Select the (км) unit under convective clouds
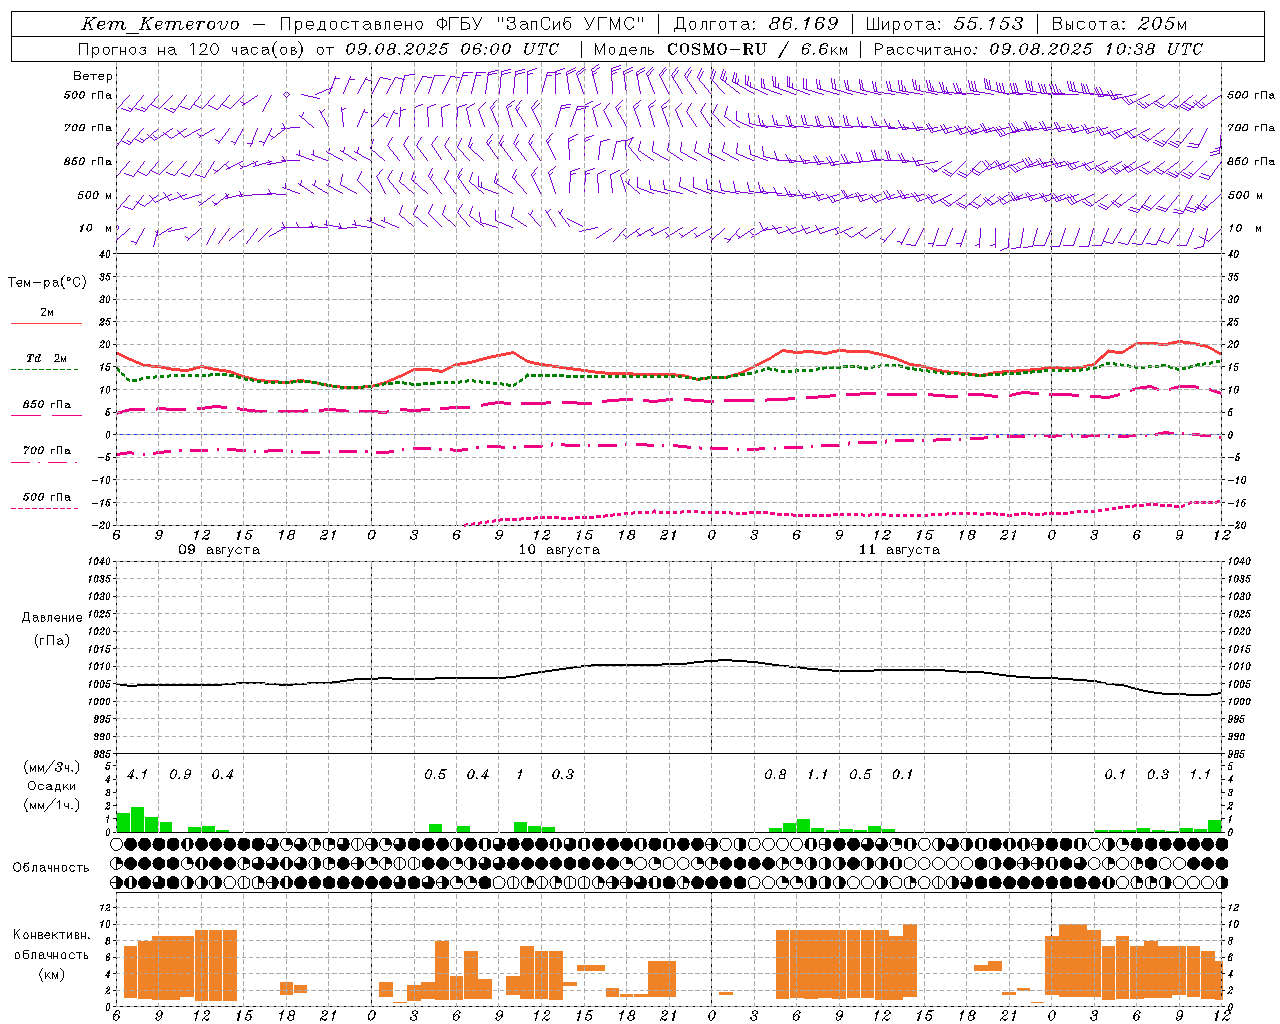1280x1024 pixels. [x=51, y=974]
